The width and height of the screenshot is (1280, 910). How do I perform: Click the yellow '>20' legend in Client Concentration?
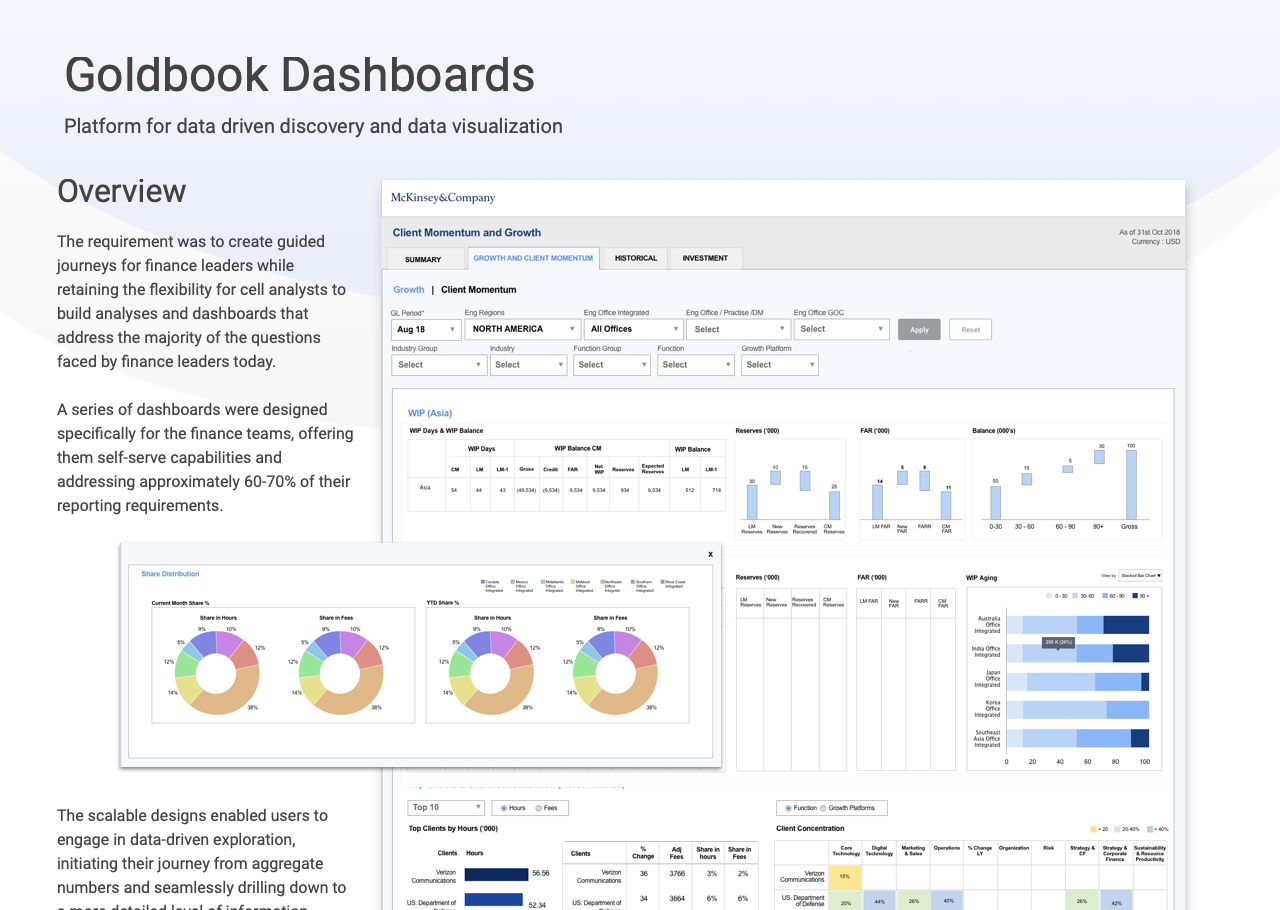[x=1093, y=829]
